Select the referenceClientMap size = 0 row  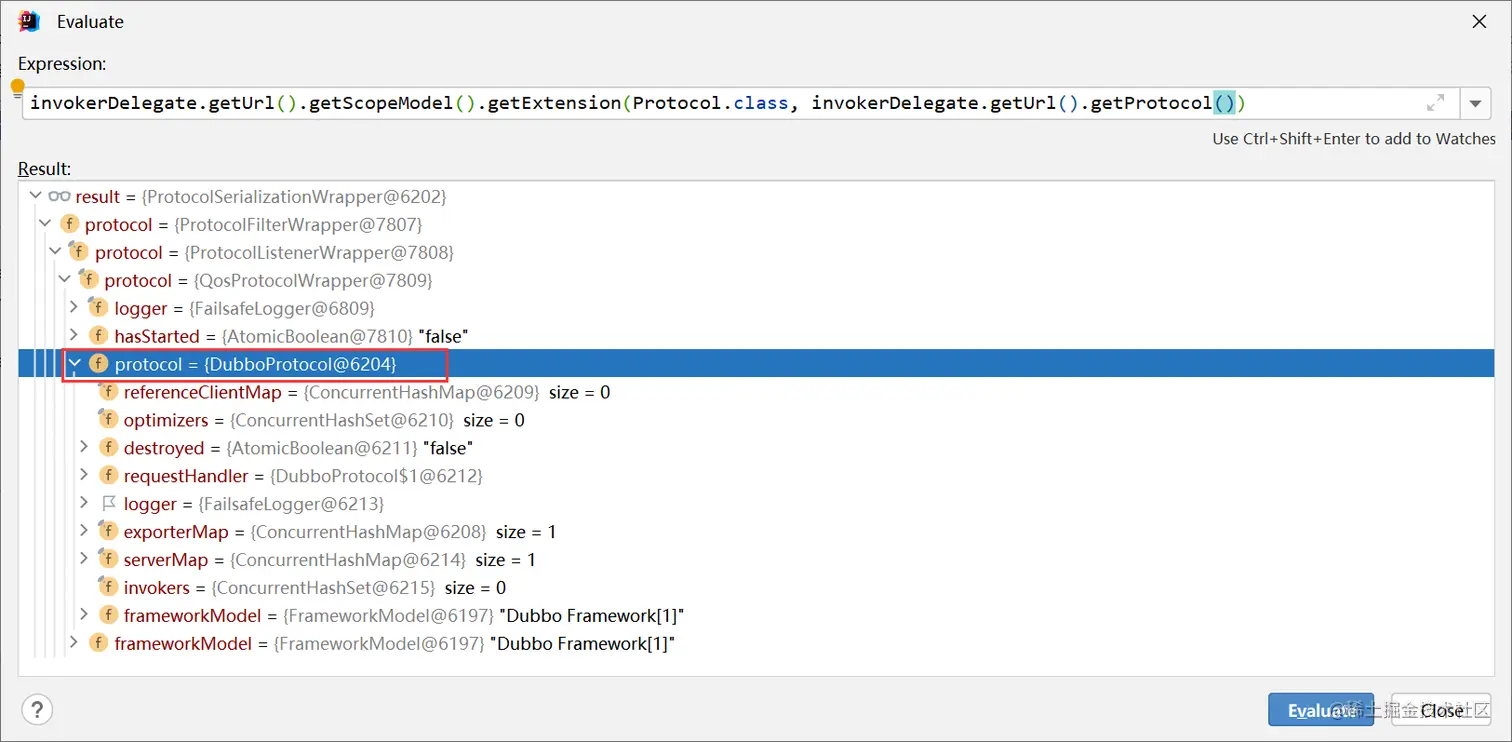756,392
